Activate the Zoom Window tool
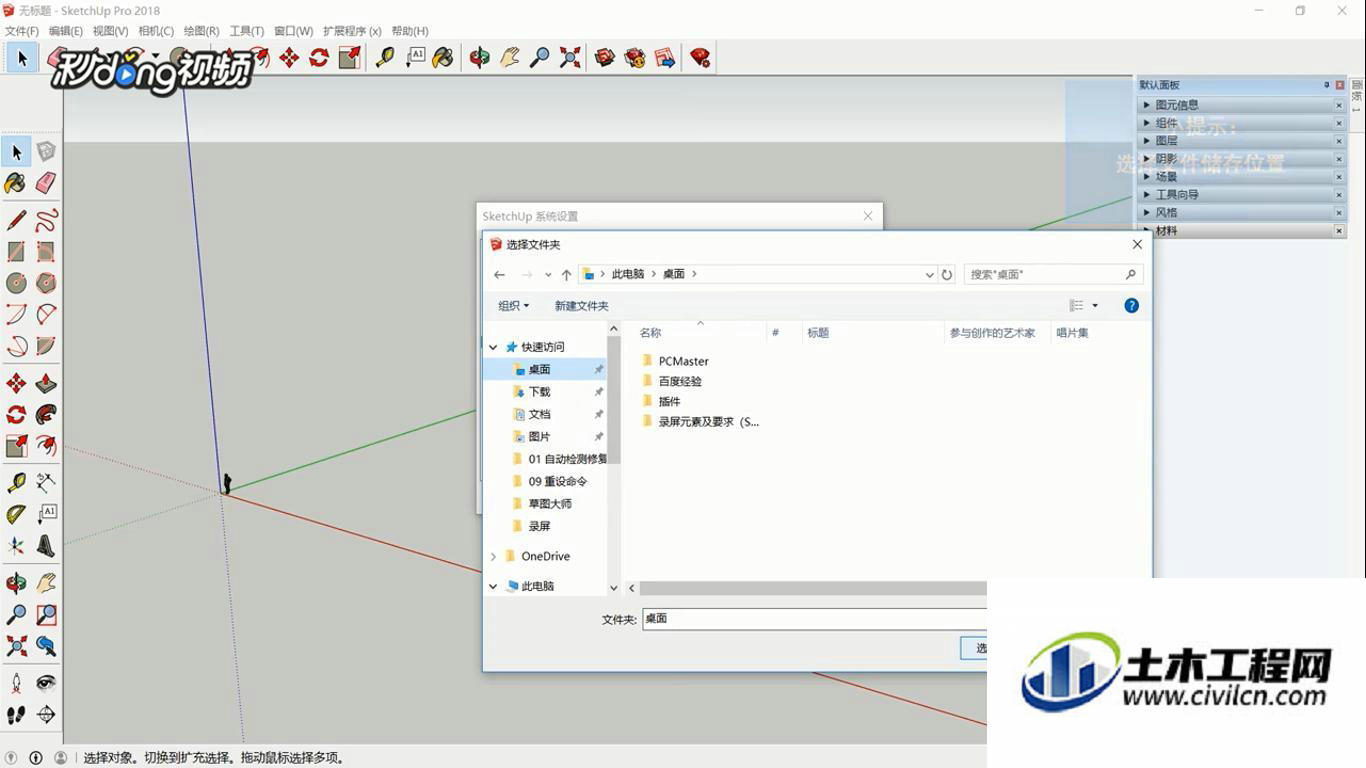The image size is (1366, 768). (x=46, y=615)
